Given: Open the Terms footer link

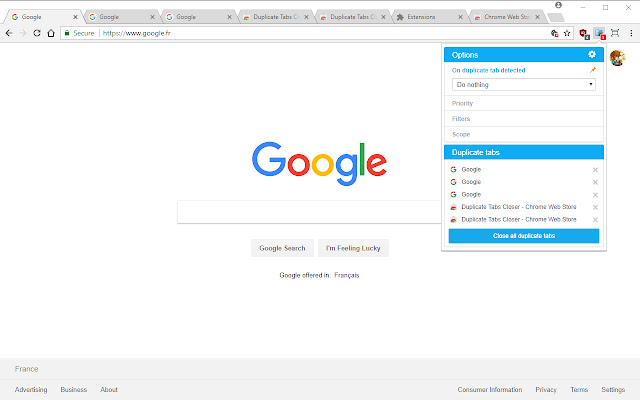Looking at the screenshot, I should pyautogui.click(x=579, y=389).
